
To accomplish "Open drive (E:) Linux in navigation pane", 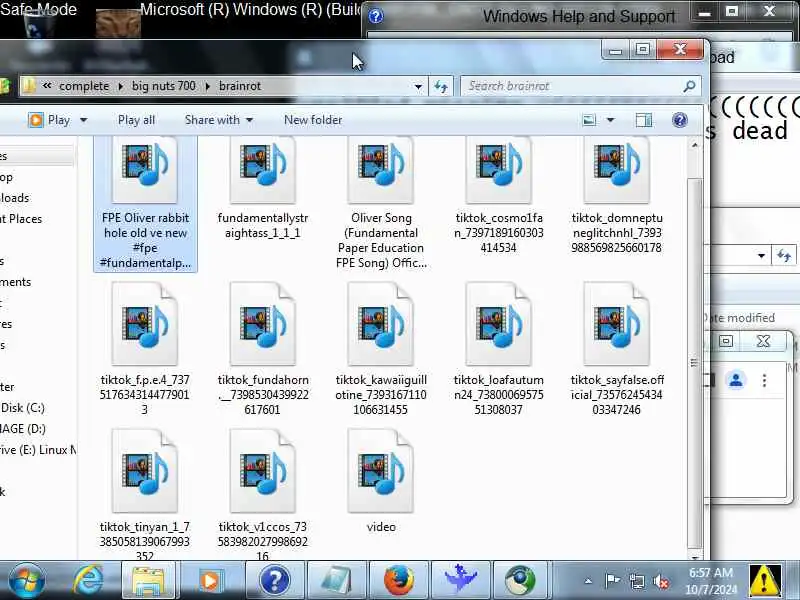I will pos(38,449).
